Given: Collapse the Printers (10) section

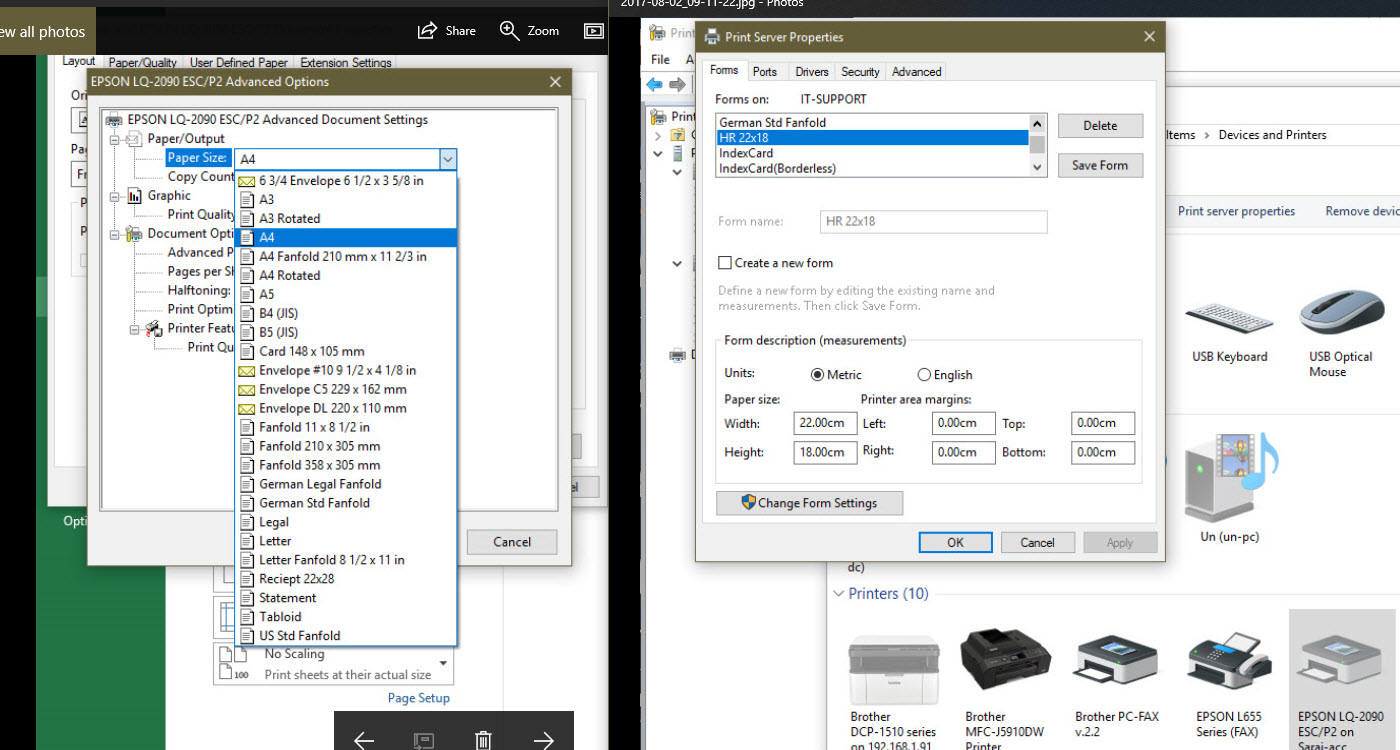Looking at the screenshot, I should coord(838,594).
